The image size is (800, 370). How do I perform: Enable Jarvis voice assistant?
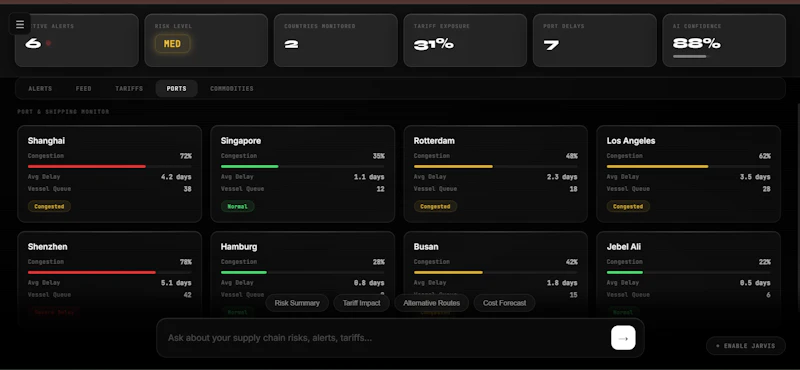(x=745, y=346)
